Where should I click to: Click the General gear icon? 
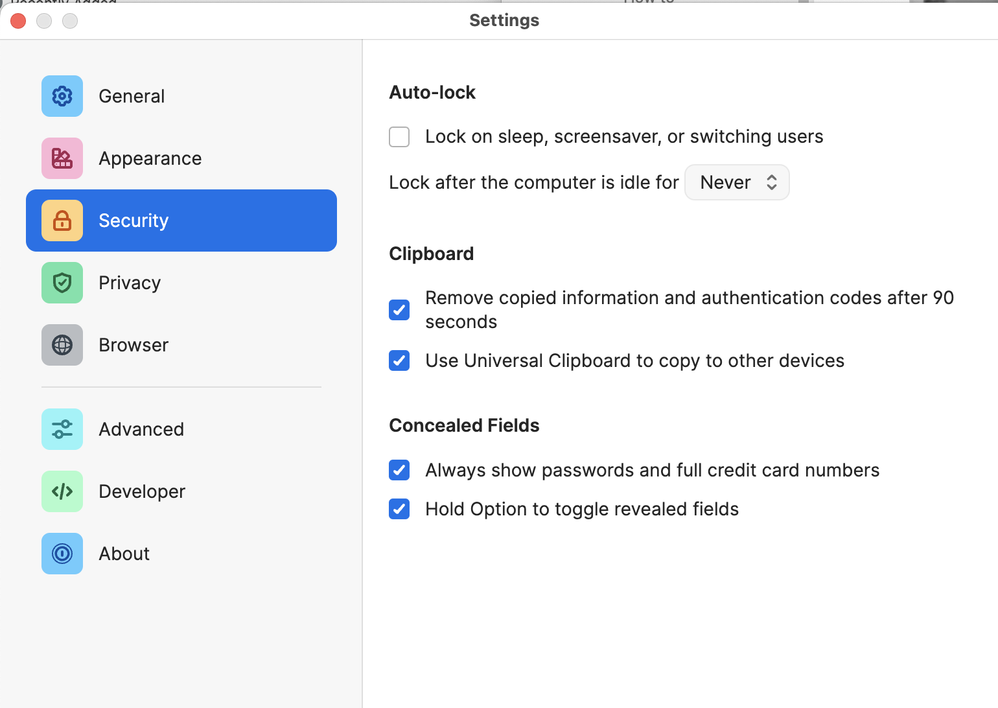coord(62,96)
